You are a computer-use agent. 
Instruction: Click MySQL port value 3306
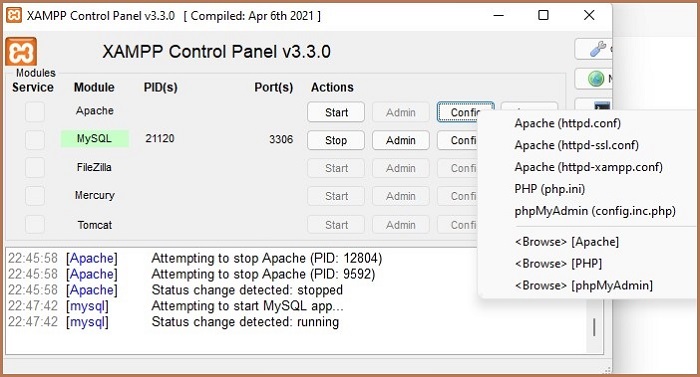pos(281,139)
